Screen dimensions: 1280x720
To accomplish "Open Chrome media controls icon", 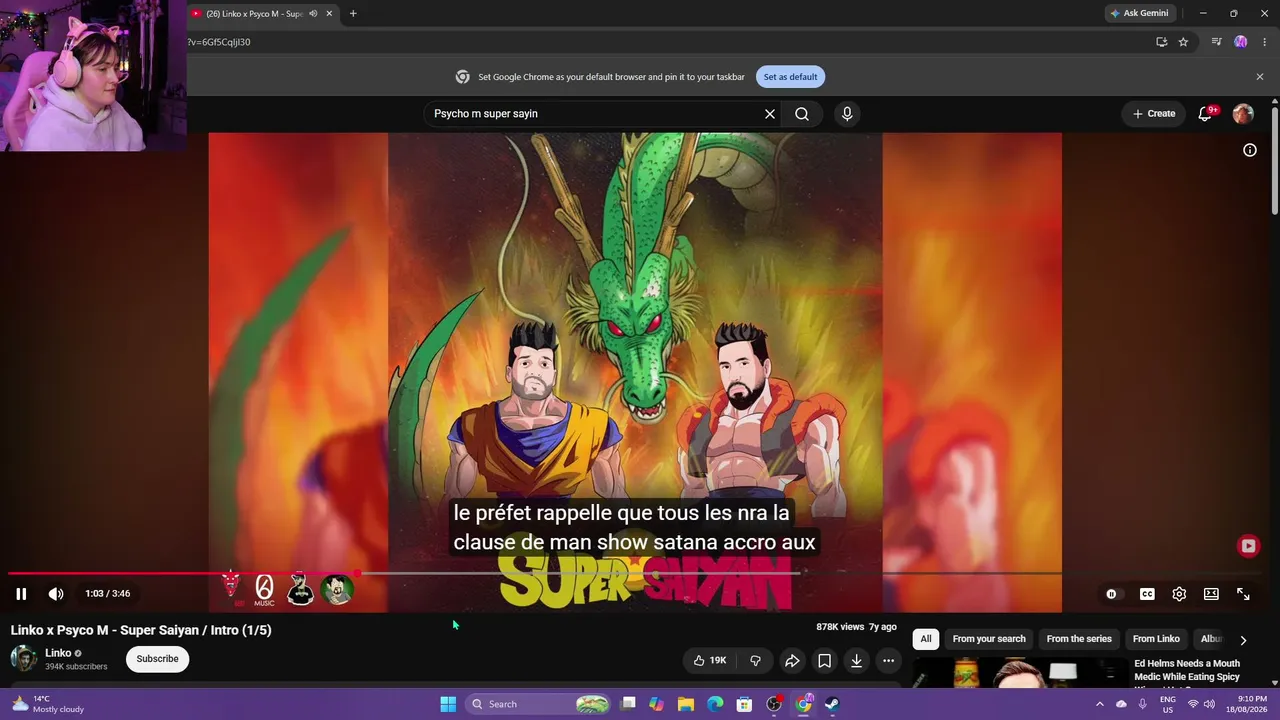I will (x=1216, y=42).
